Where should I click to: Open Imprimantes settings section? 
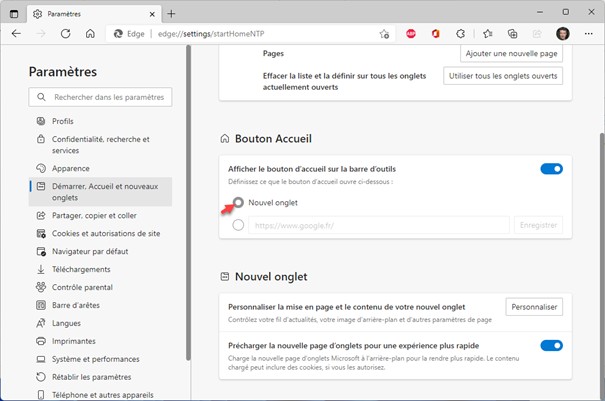(x=100, y=341)
